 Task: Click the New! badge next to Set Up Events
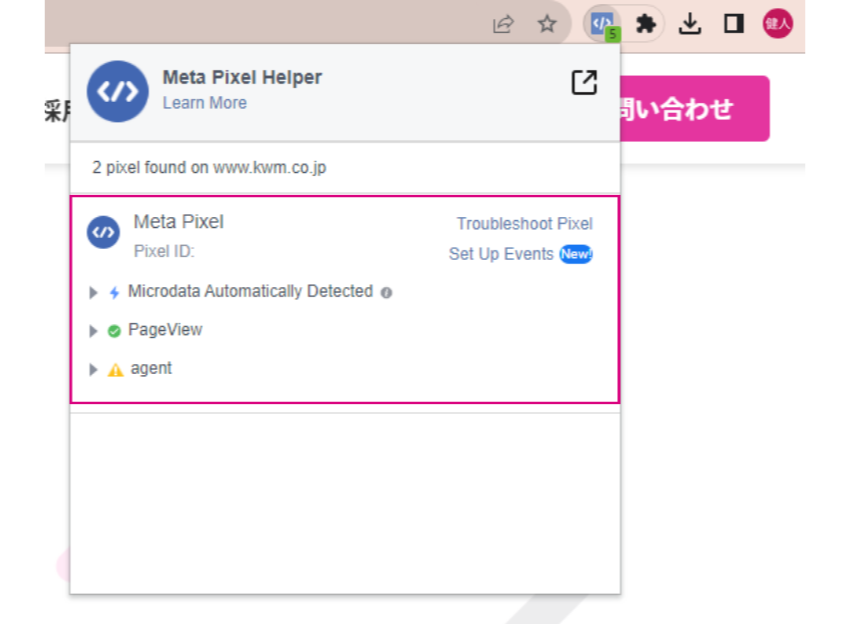576,254
